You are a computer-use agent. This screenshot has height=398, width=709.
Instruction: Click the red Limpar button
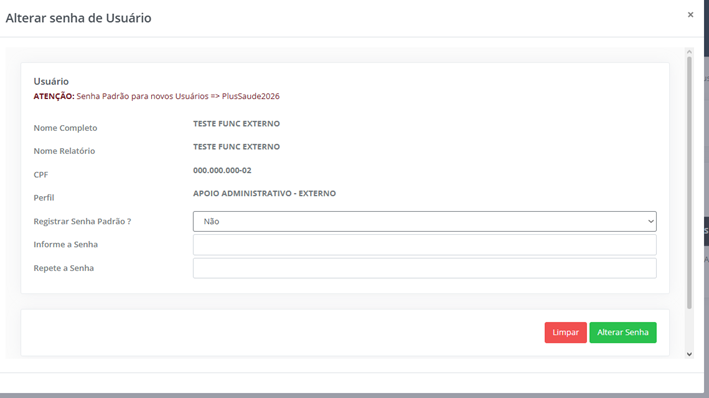[565, 332]
